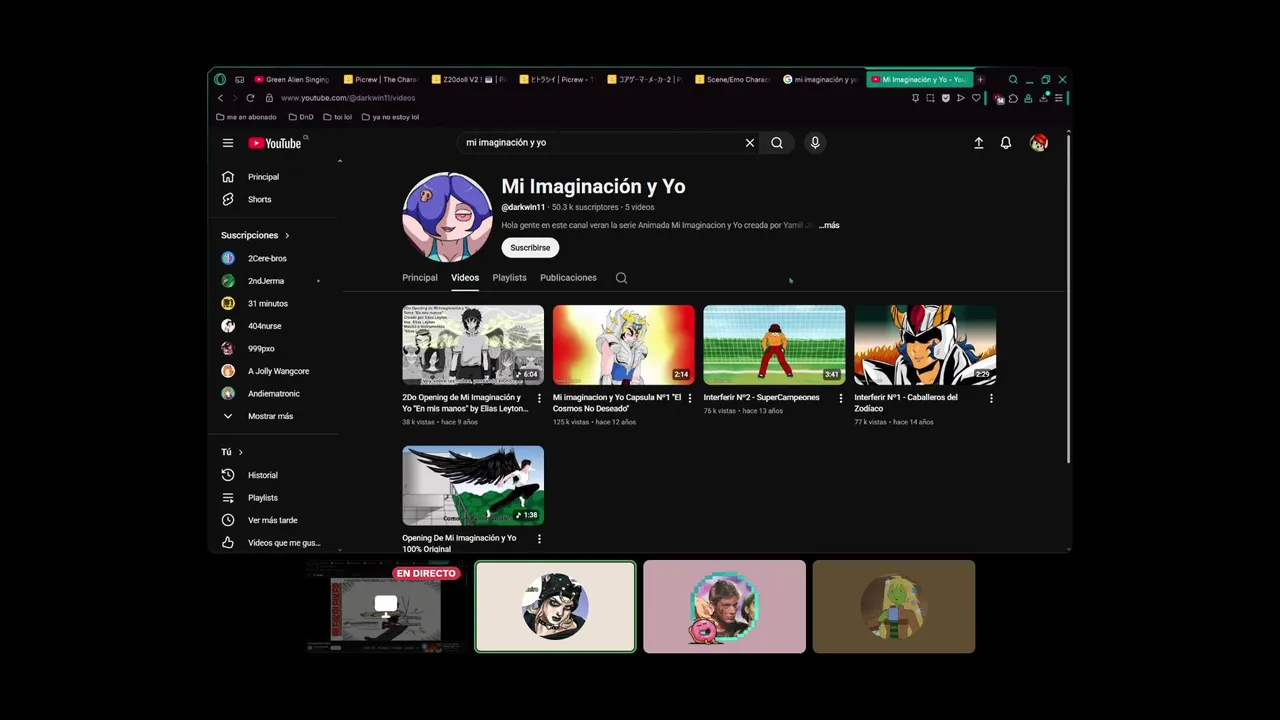1280x720 pixels.
Task: Play the 2Do Opening video thumbnail
Action: [473, 345]
